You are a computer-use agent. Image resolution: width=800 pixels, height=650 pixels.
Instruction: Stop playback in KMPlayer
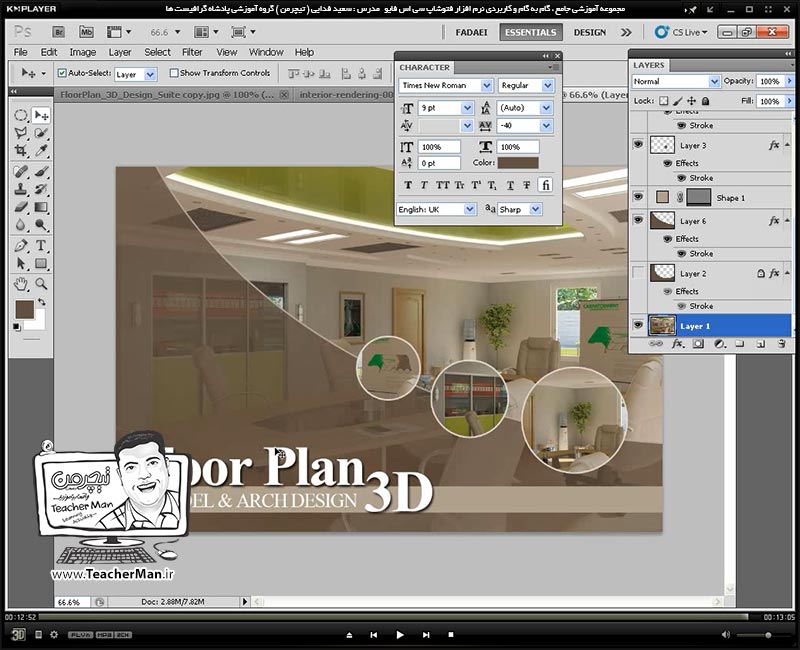tap(451, 635)
